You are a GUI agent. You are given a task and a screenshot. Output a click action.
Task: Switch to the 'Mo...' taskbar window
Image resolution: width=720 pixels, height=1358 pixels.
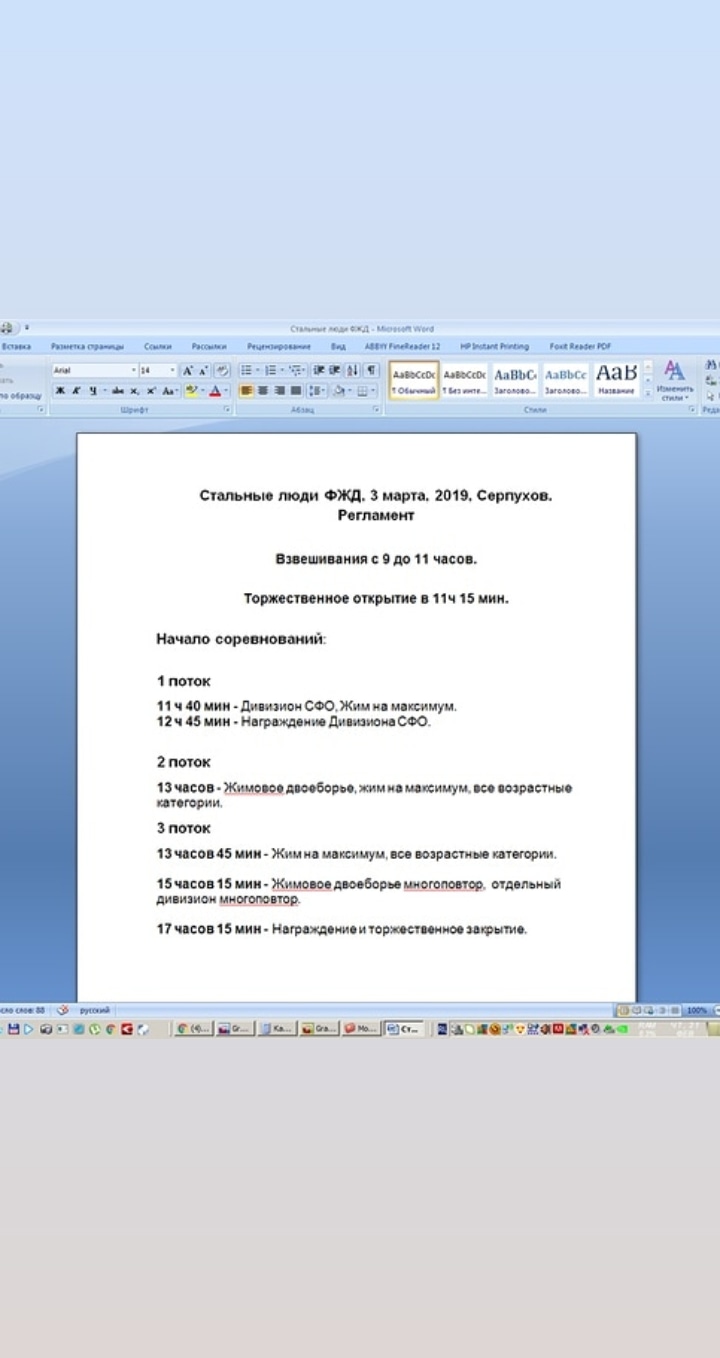pos(361,1028)
